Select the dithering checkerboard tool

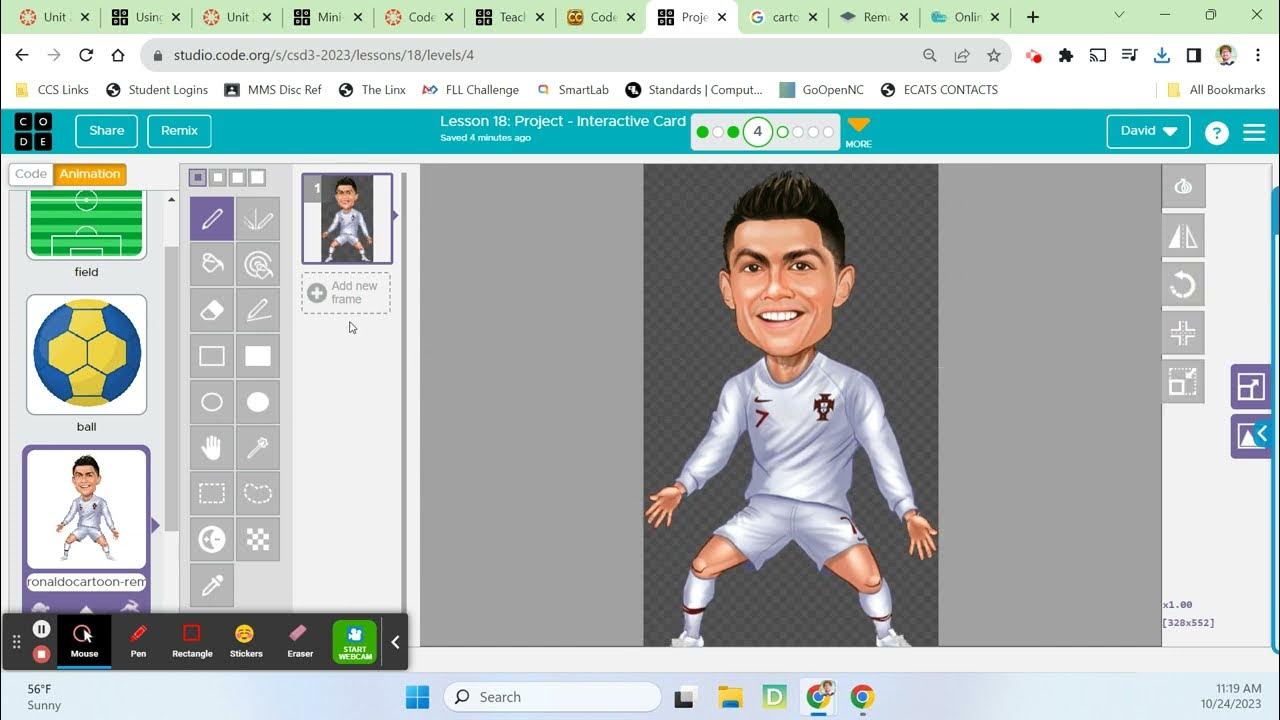[258, 539]
